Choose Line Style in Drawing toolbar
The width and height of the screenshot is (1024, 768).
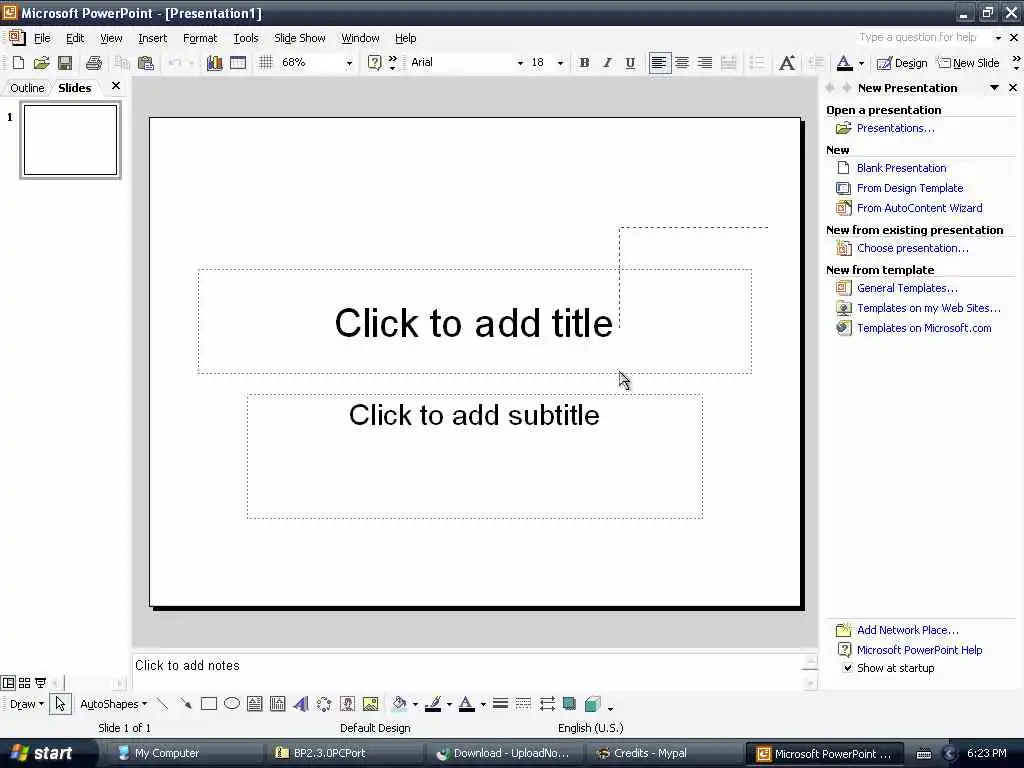500,704
